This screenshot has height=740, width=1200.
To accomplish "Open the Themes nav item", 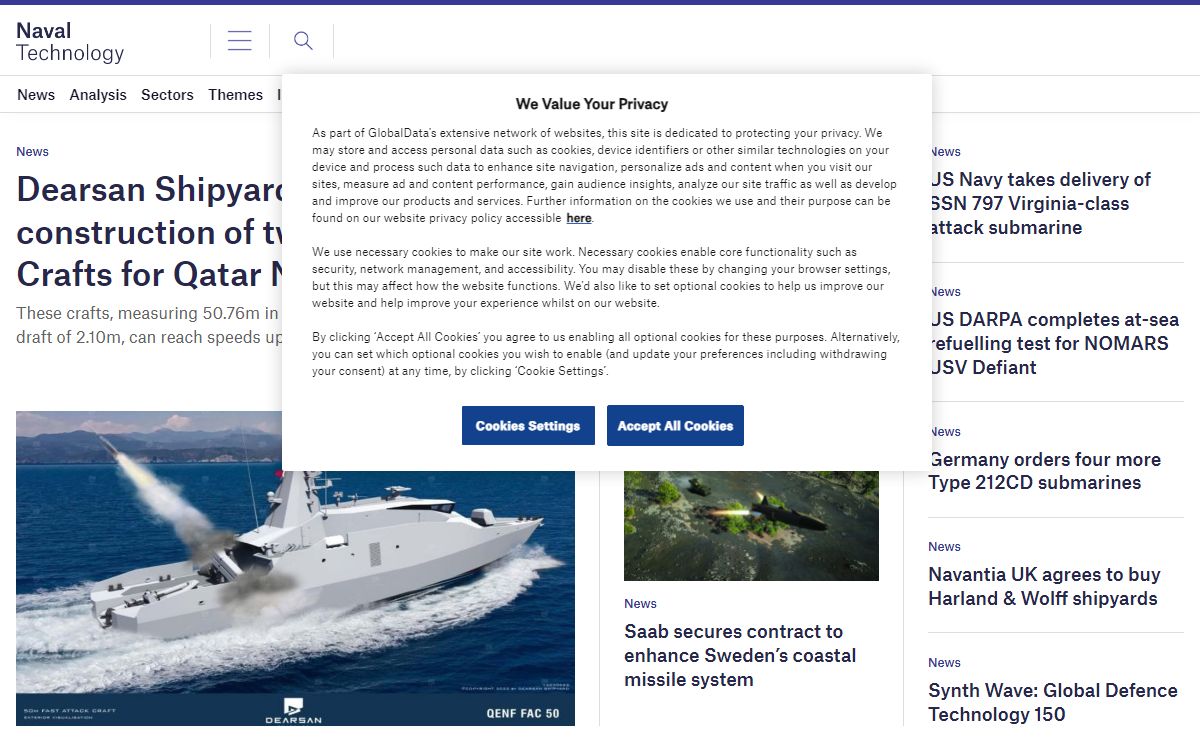I will point(235,95).
